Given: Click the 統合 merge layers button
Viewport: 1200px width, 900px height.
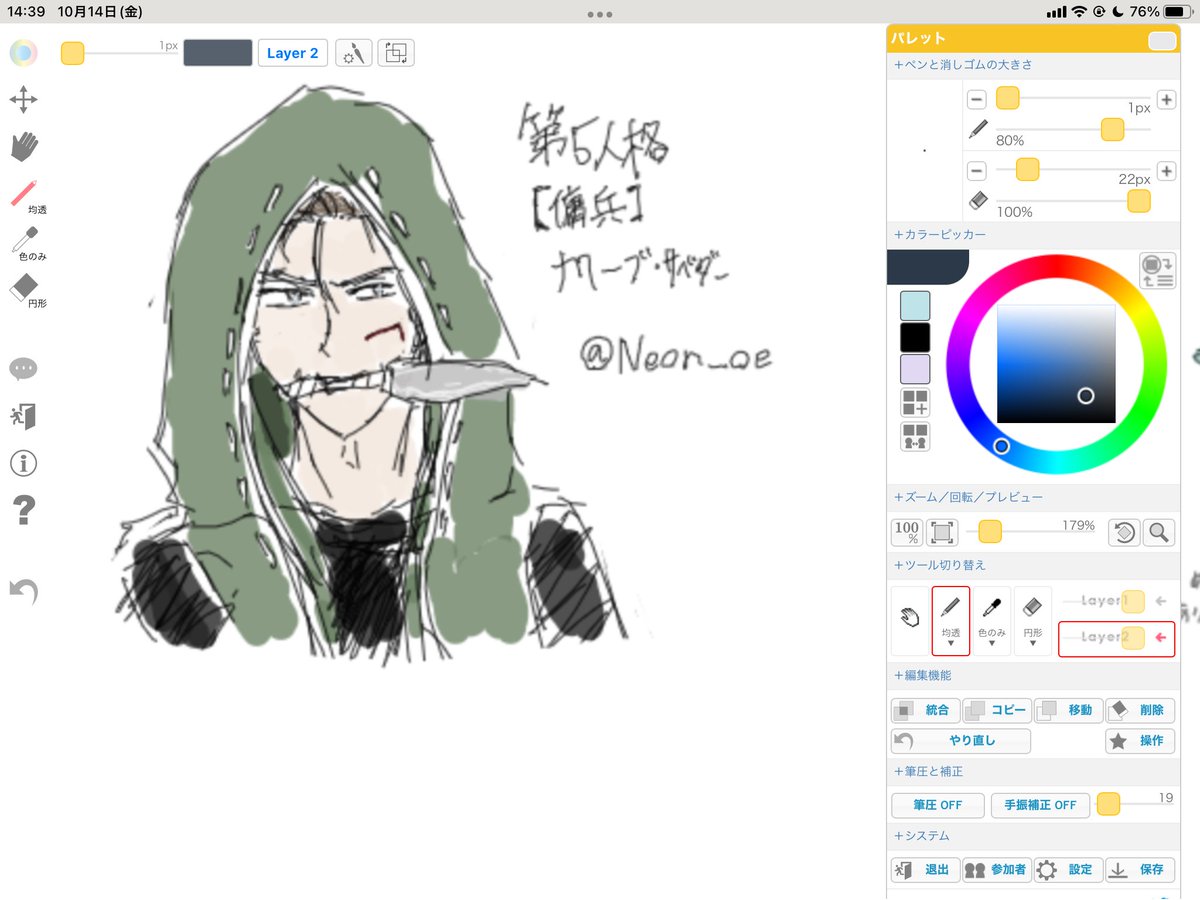Looking at the screenshot, I should click(926, 710).
